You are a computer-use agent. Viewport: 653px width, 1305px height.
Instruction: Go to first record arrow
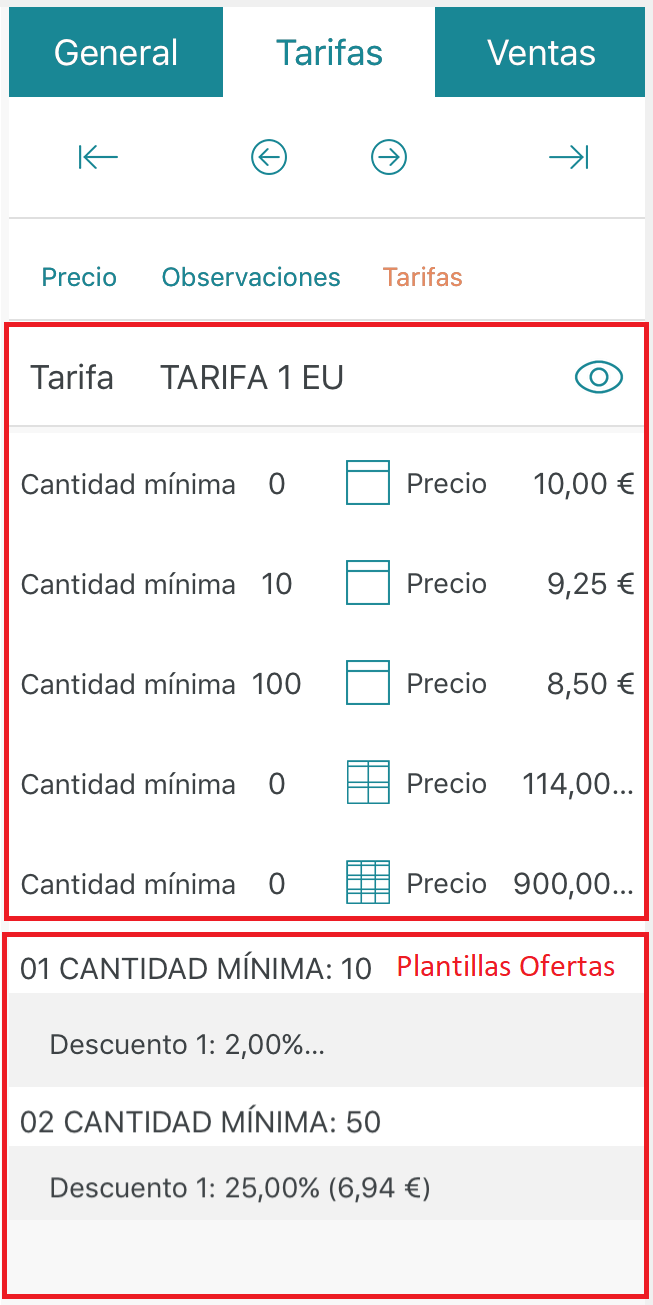[98, 157]
